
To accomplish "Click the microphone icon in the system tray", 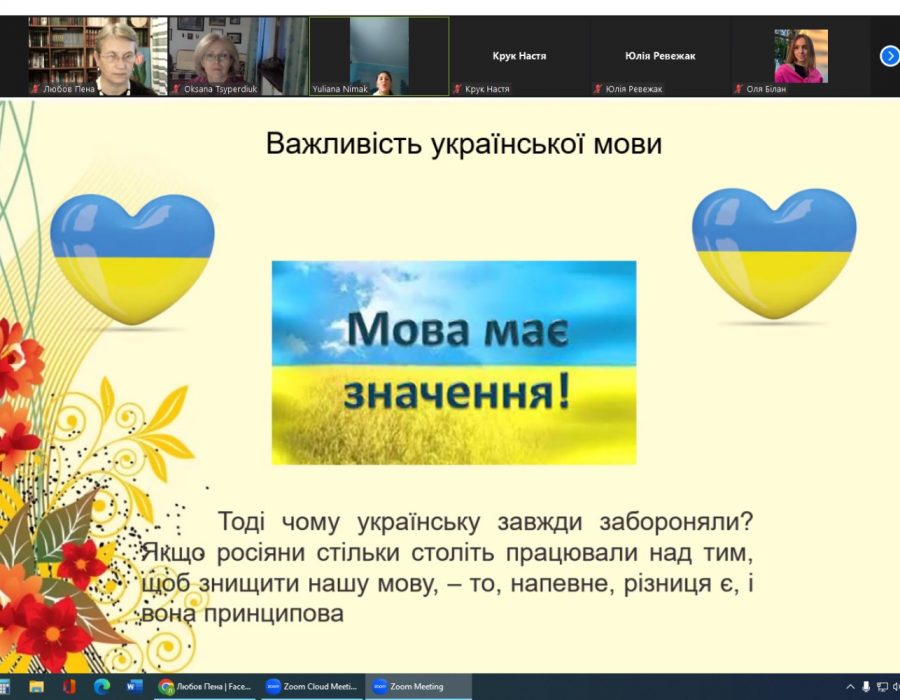I will click(866, 687).
